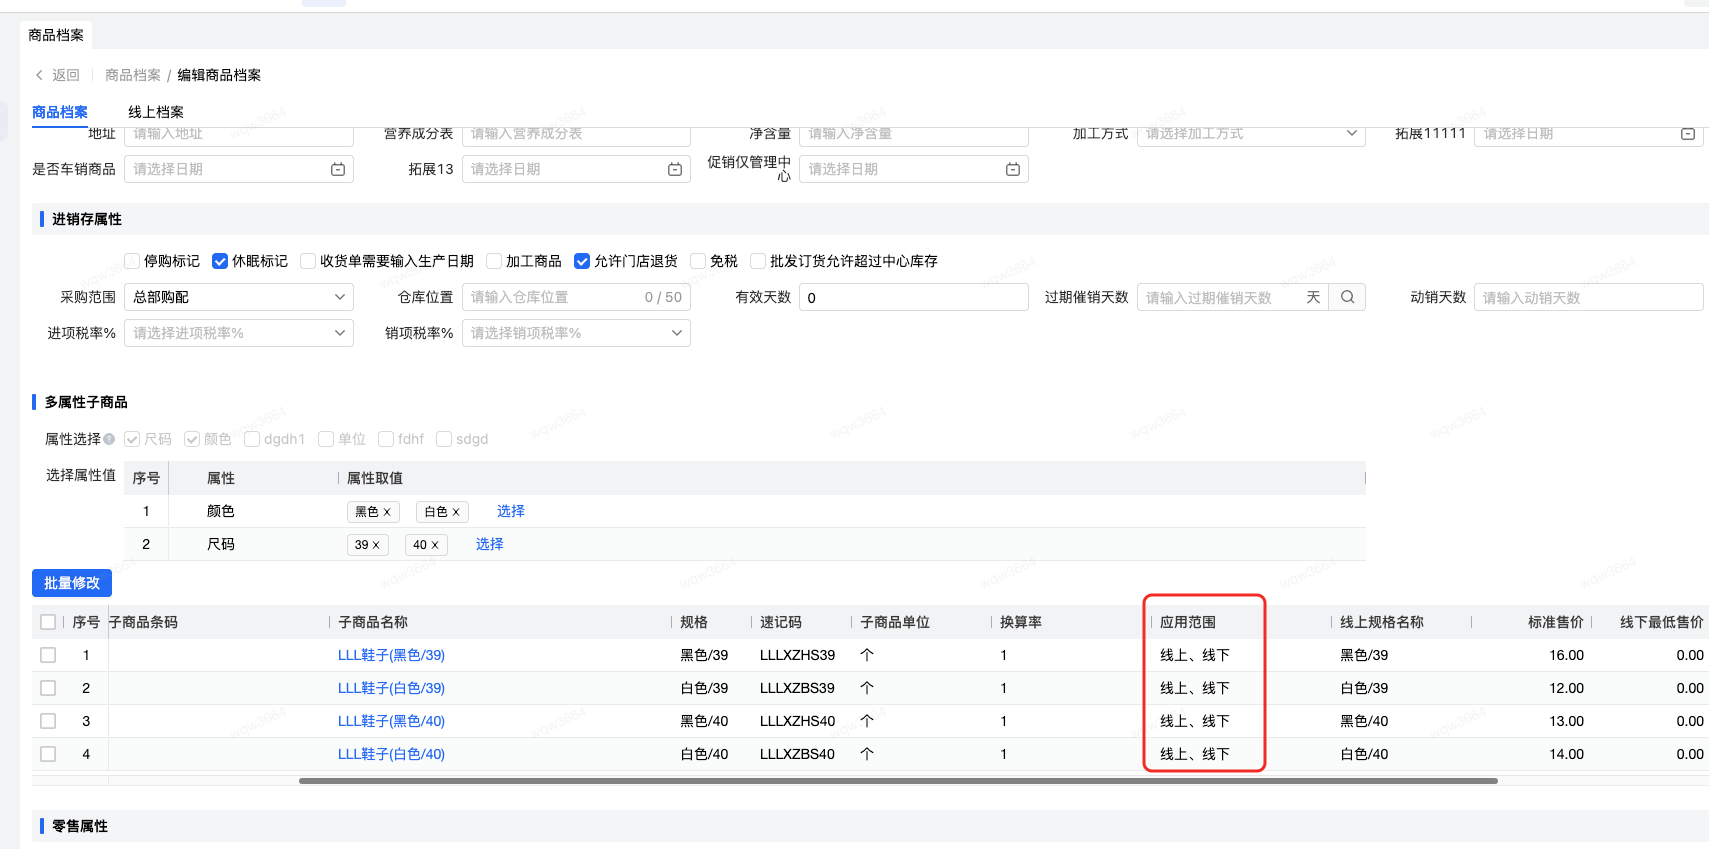Tick the 免税 checkbox
Image resolution: width=1709 pixels, height=849 pixels.
click(x=698, y=261)
